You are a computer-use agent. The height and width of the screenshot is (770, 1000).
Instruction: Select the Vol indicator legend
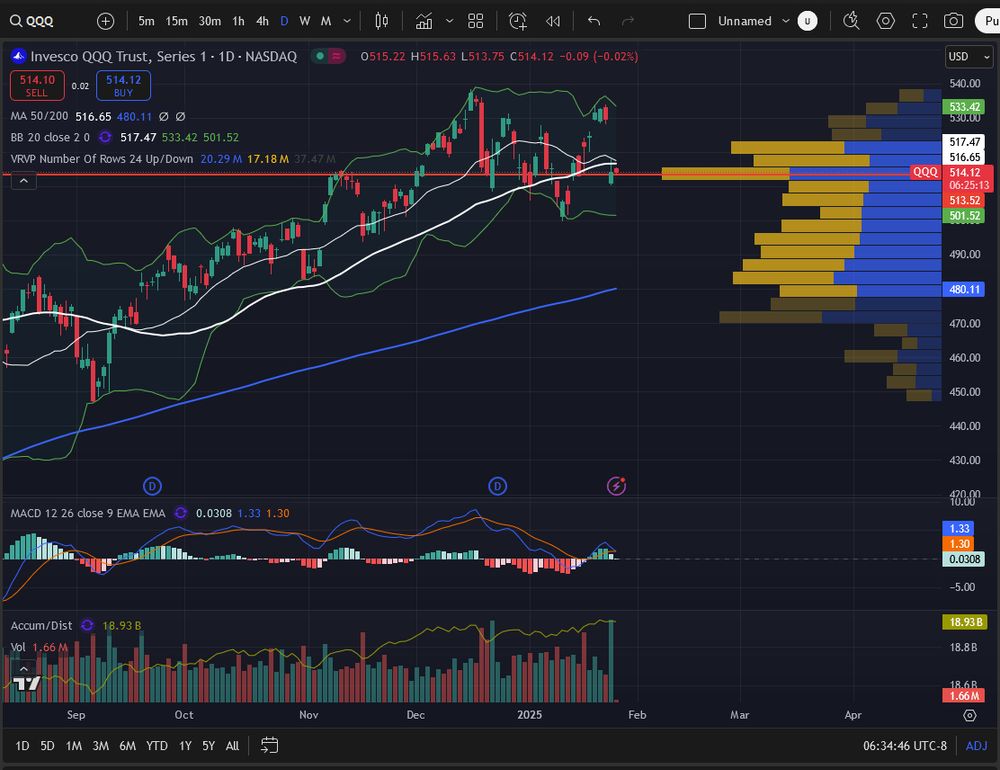[18, 647]
